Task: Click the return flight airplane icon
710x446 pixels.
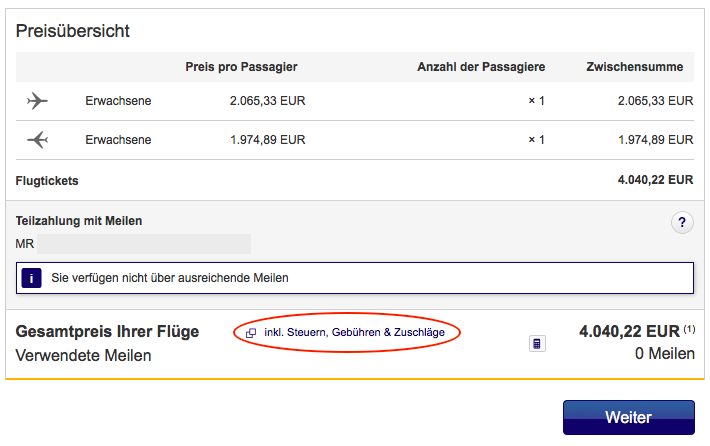Action: 38,140
